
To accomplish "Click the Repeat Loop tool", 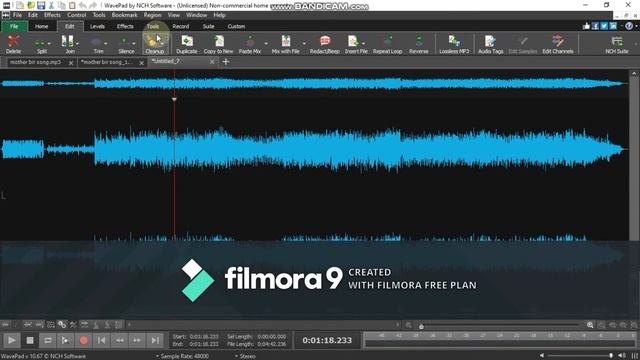I will click(x=387, y=44).
